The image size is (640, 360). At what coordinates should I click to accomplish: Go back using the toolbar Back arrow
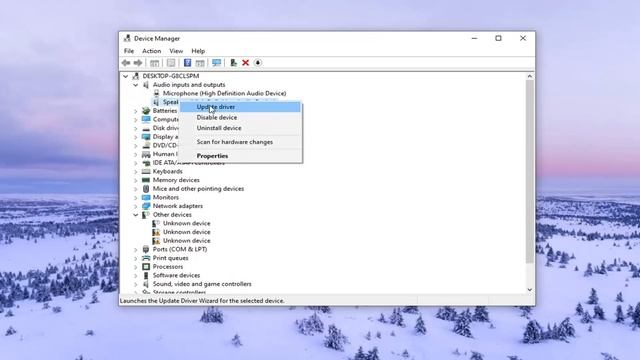click(126, 63)
